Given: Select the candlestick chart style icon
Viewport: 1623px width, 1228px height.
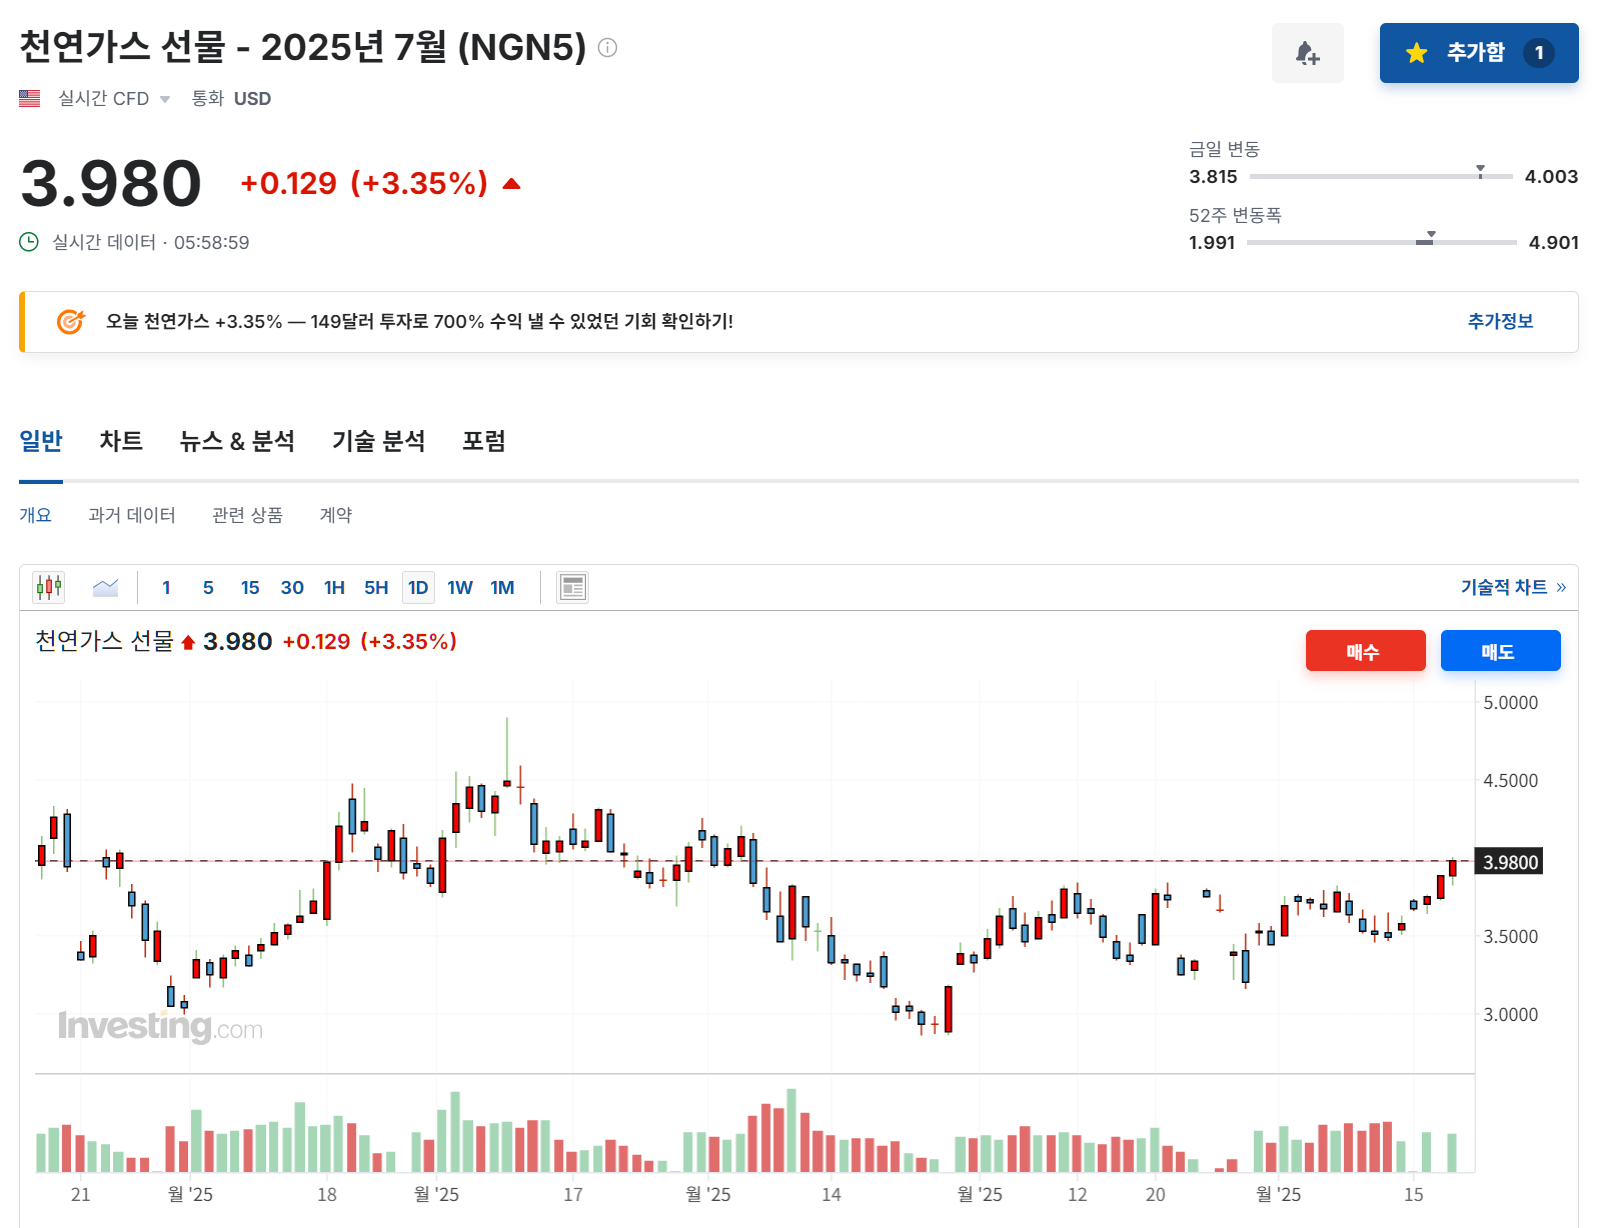Looking at the screenshot, I should click(x=48, y=587).
